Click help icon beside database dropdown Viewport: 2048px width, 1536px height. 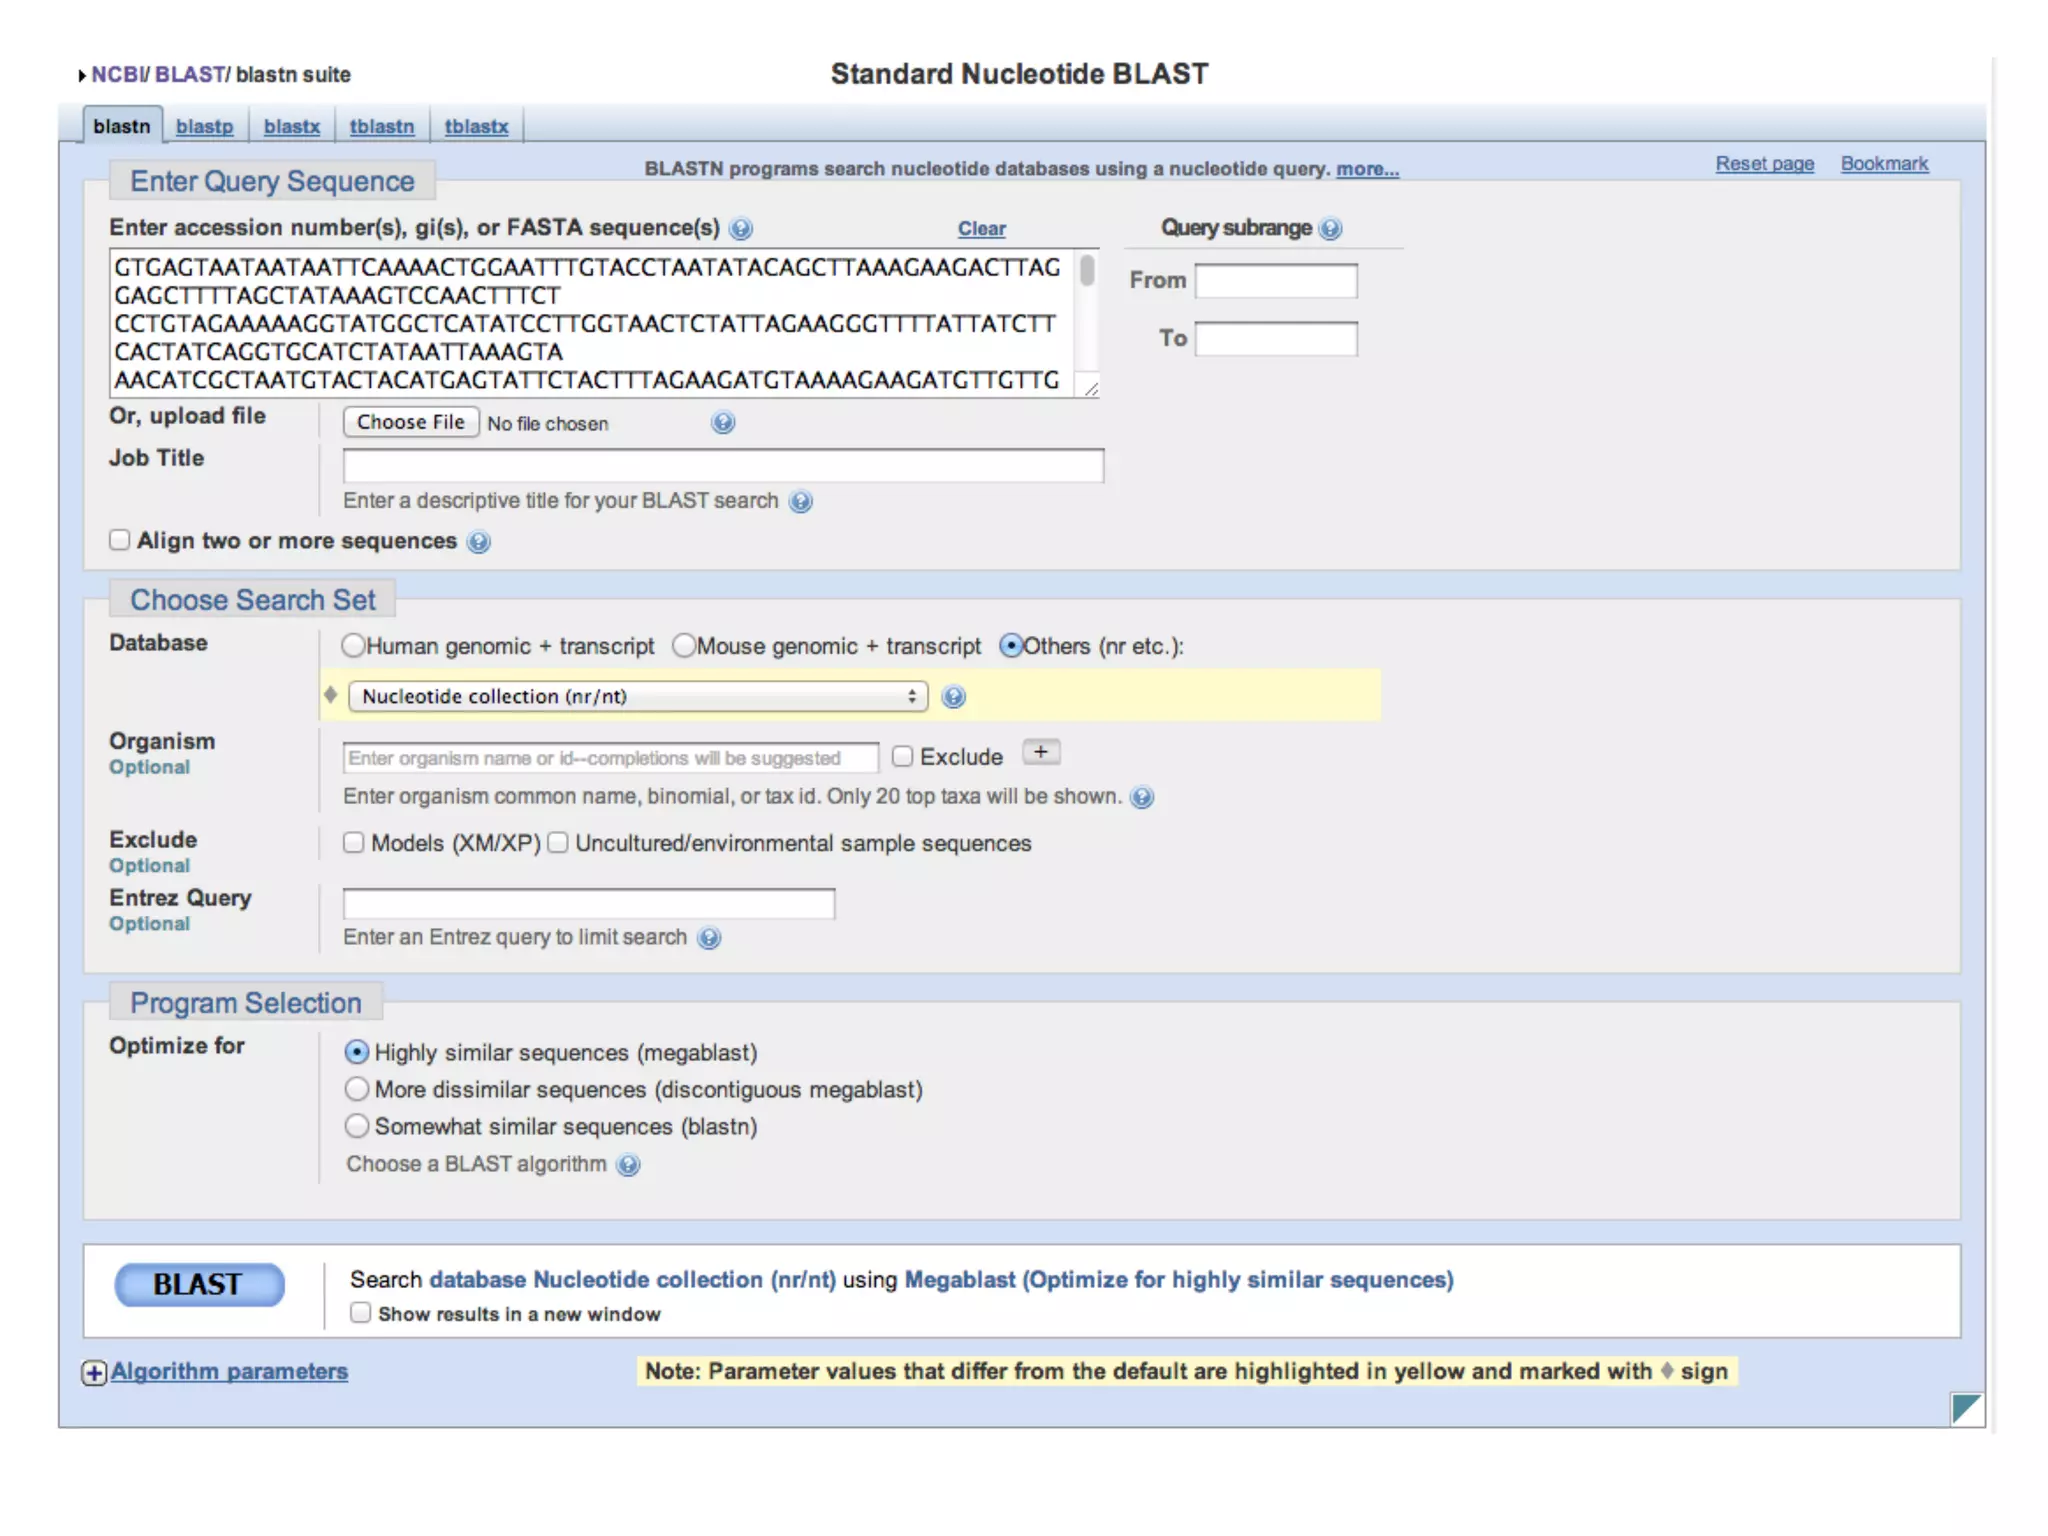[x=954, y=697]
